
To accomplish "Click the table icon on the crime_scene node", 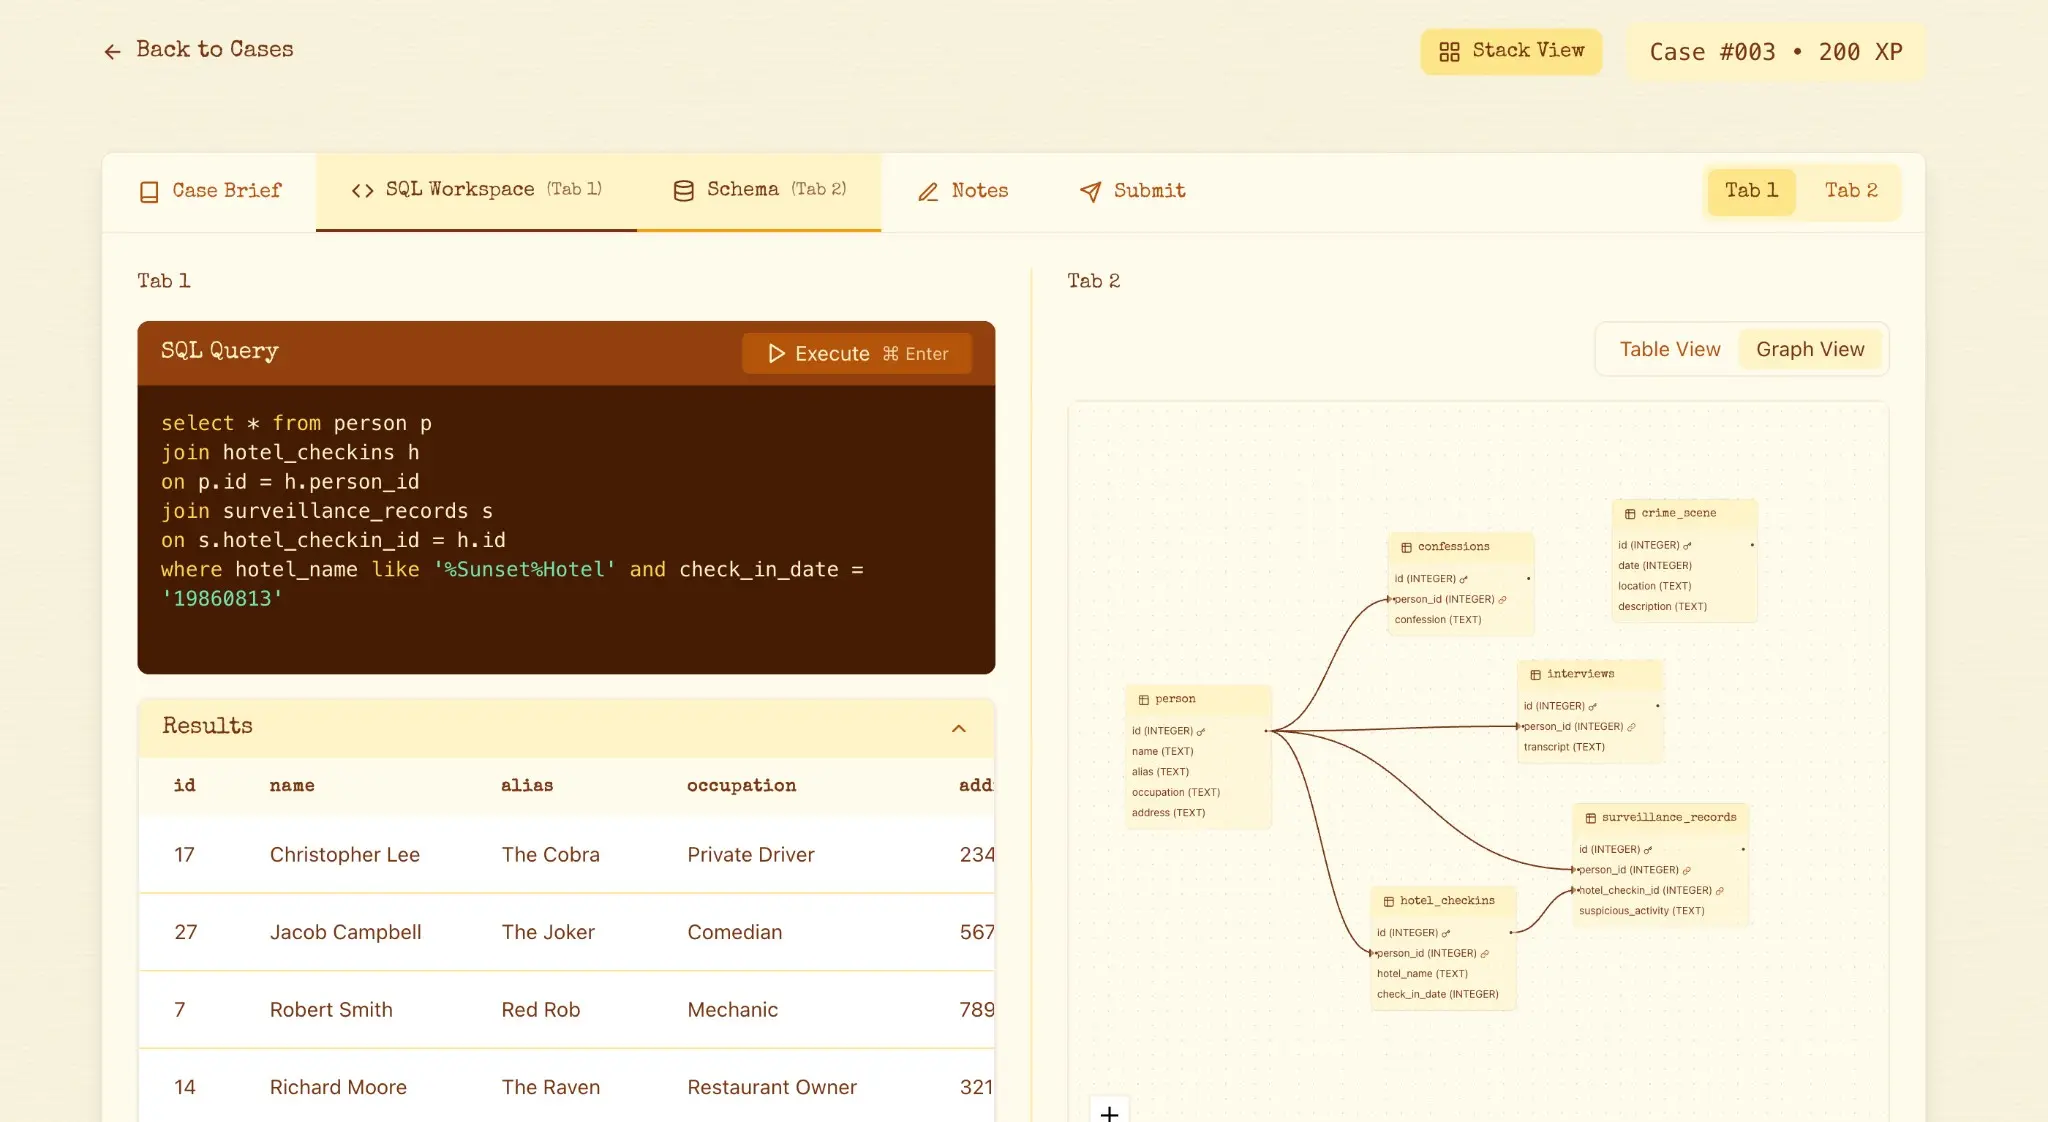I will point(1630,514).
